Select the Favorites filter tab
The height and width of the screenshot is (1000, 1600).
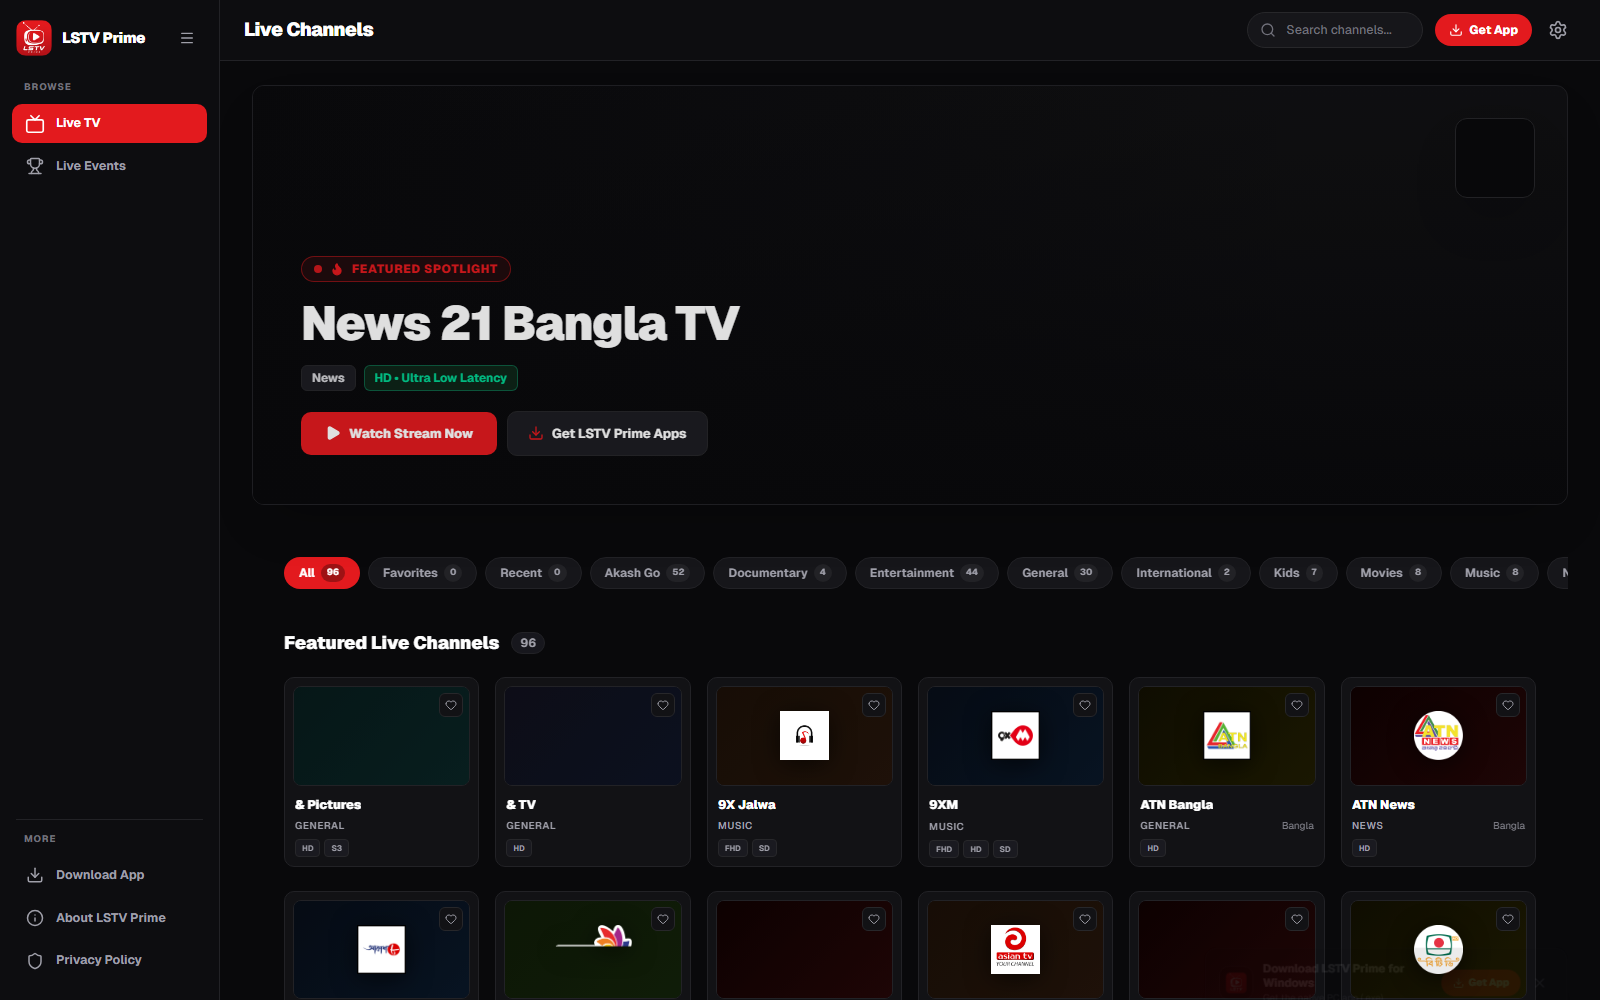[x=422, y=573]
